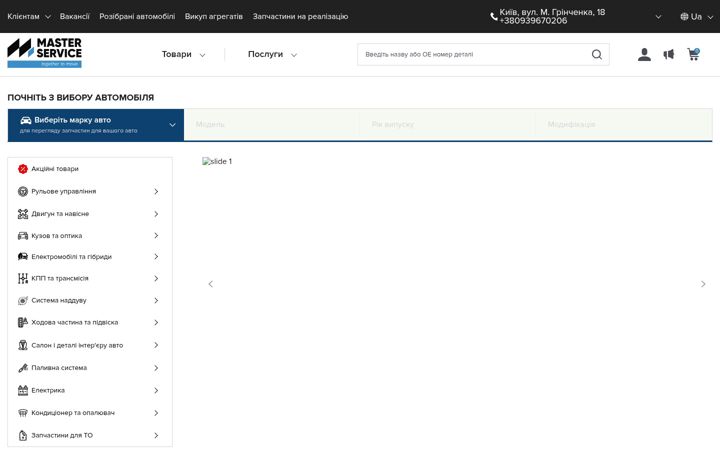The height and width of the screenshot is (450, 720).
Task: Open Запчастини на реалізацію page
Action: pyautogui.click(x=300, y=17)
